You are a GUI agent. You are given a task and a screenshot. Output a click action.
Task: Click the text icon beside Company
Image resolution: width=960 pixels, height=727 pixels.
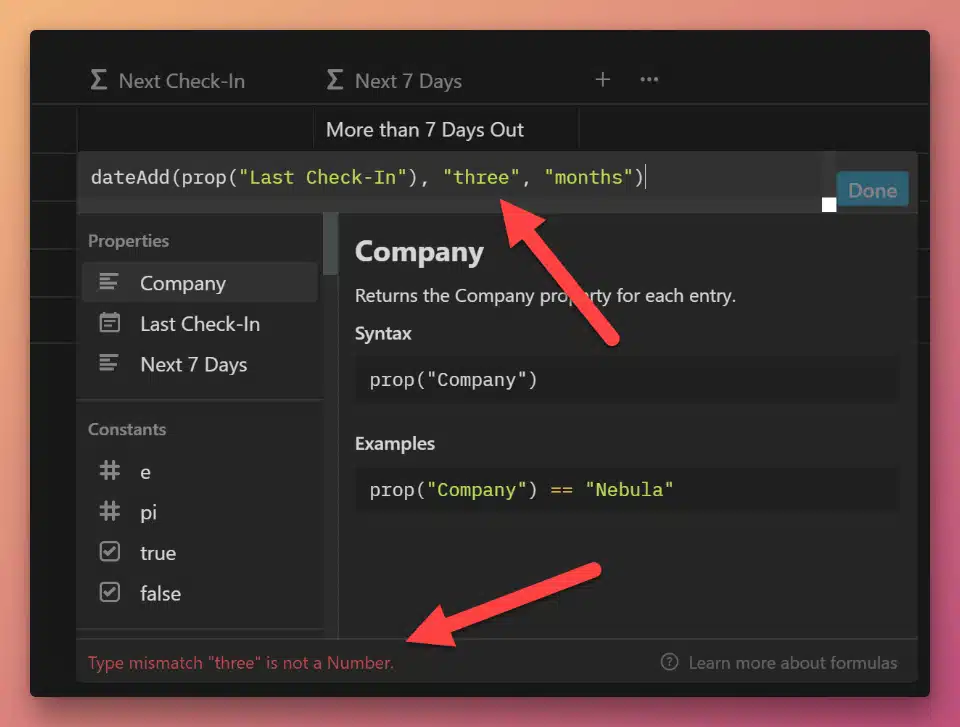tap(109, 282)
